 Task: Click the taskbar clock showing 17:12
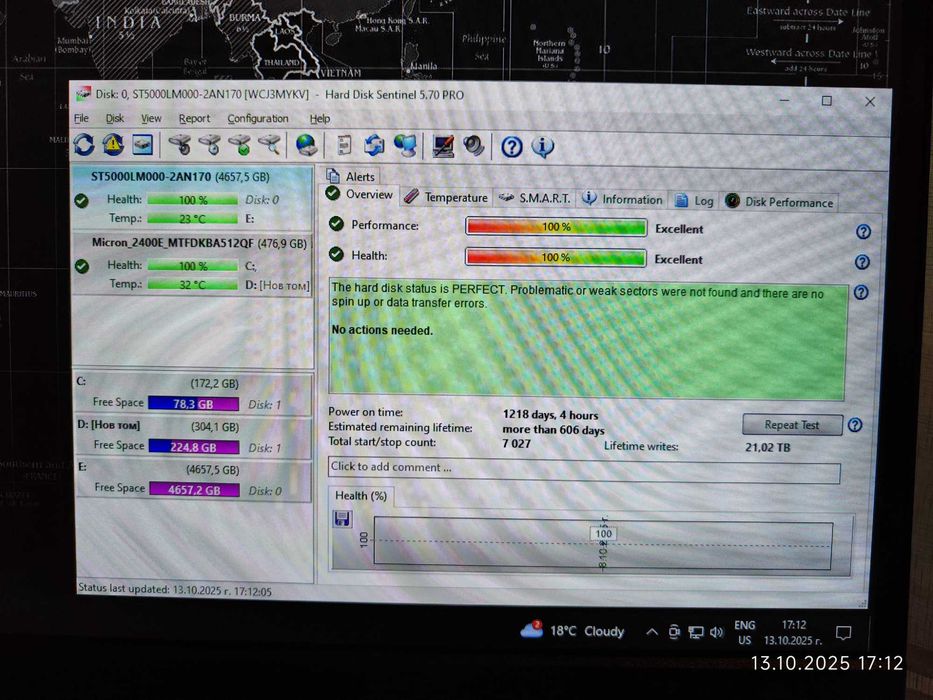pos(793,632)
